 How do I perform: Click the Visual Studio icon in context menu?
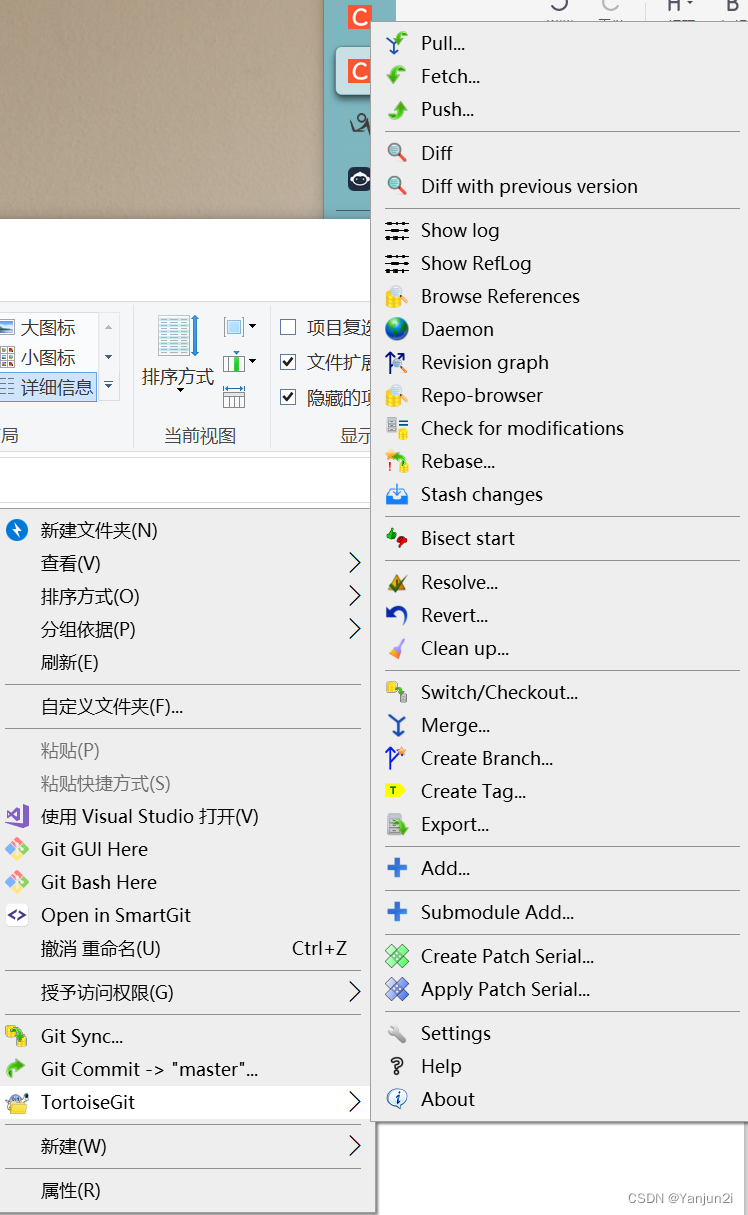coord(17,816)
